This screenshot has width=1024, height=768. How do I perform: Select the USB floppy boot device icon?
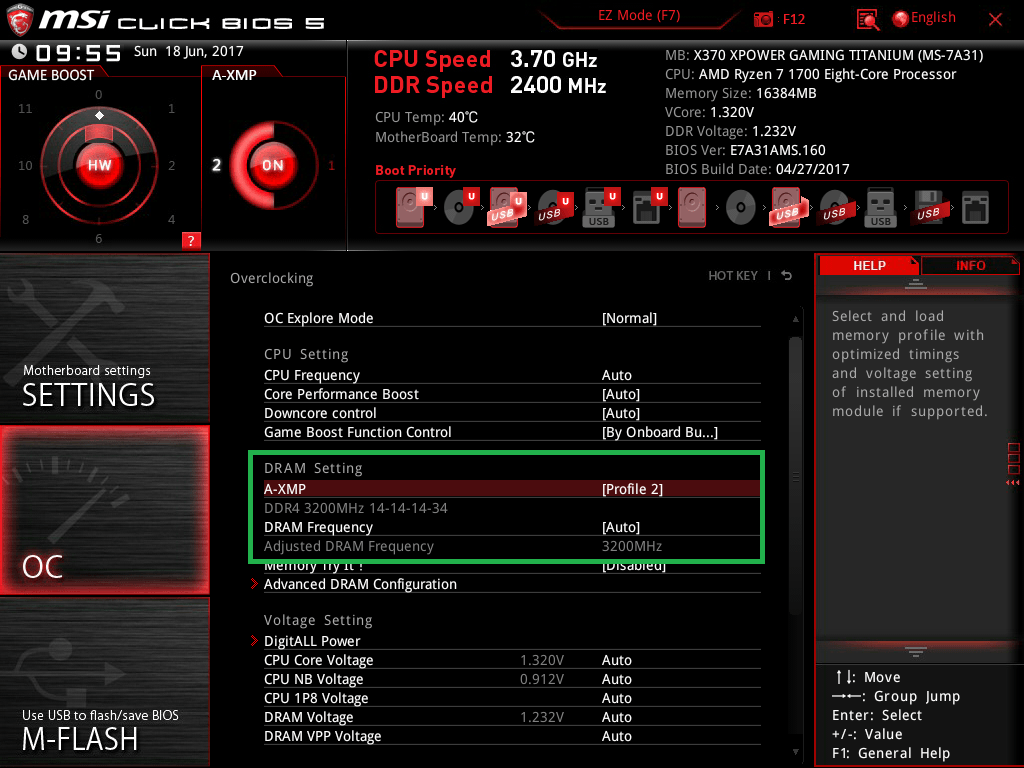coord(928,207)
